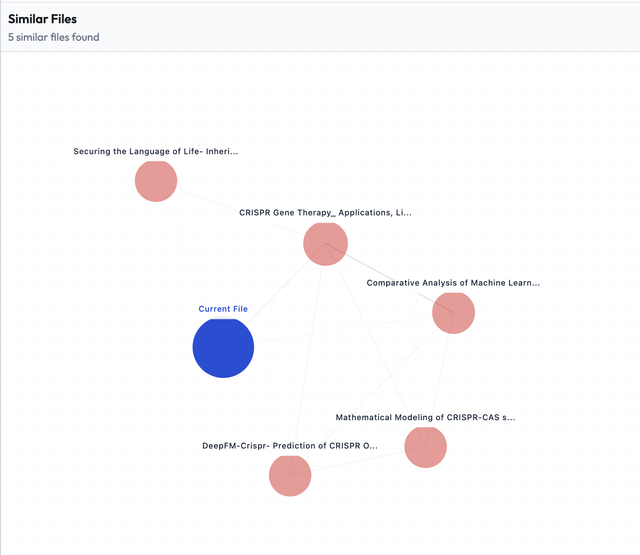Select the edge connecting DeepFM-Crispr and Mathematical Modeling nodes
This screenshot has width=640, height=555.
[357, 461]
